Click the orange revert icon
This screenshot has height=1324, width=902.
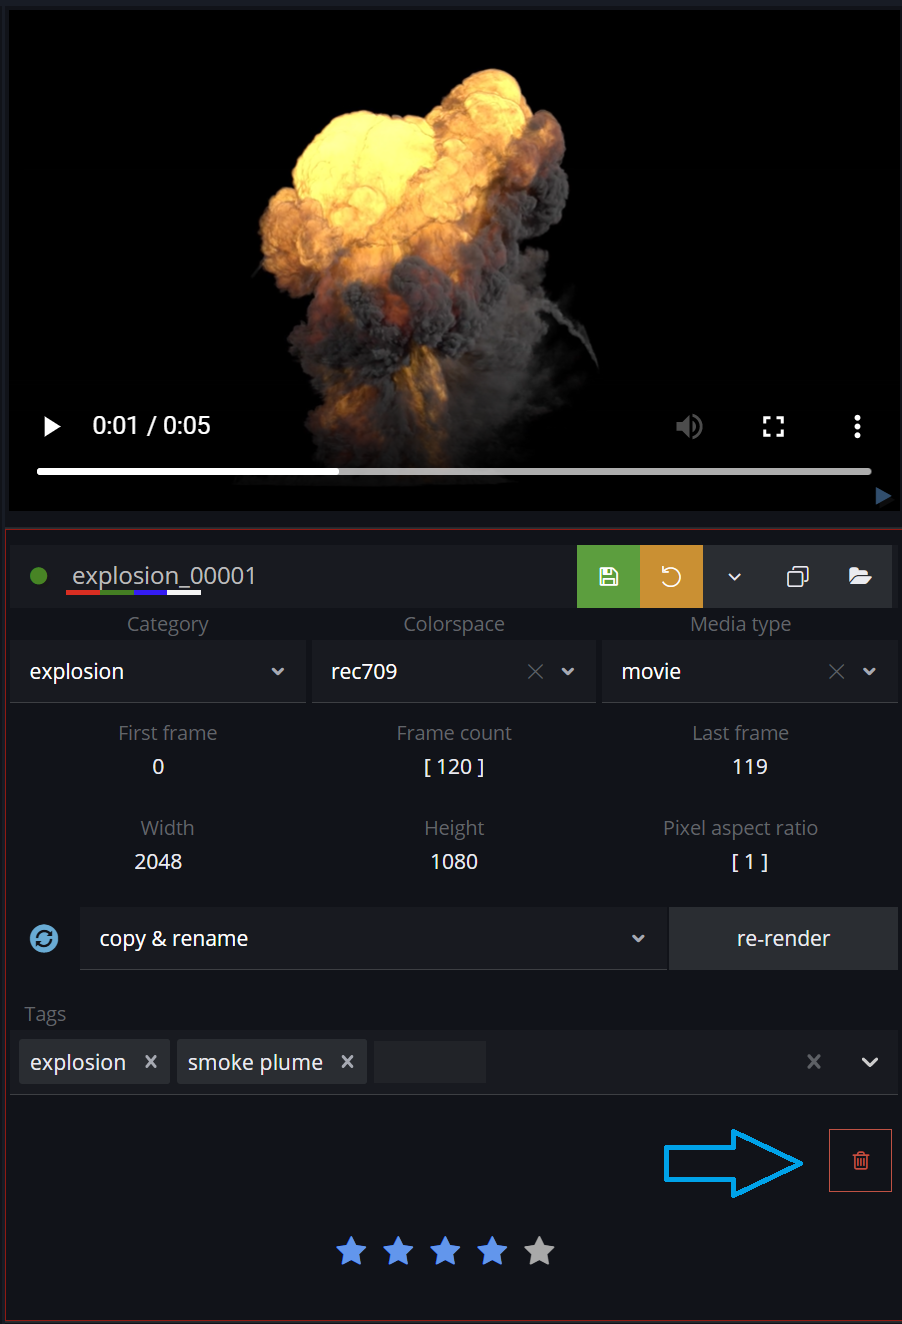coord(671,576)
